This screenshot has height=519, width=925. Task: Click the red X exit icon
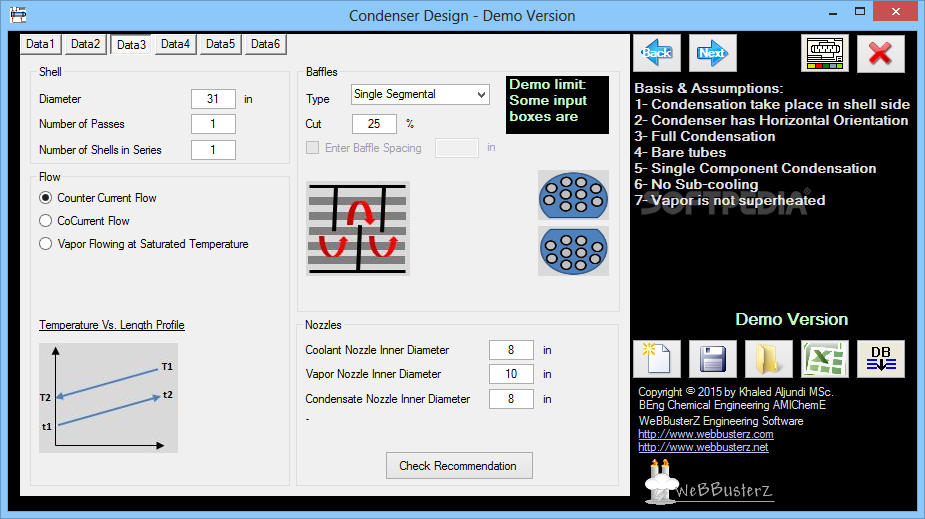pos(880,53)
